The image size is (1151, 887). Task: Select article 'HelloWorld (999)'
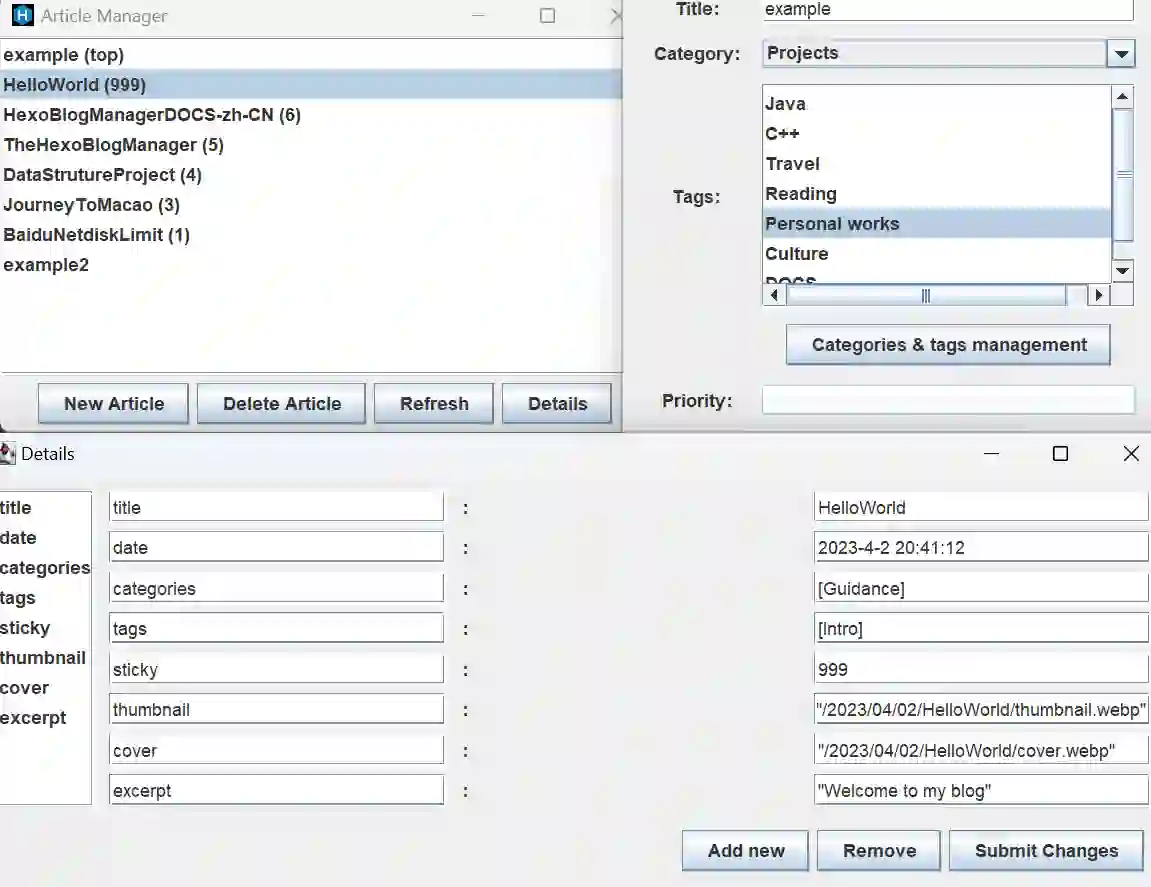(x=311, y=84)
